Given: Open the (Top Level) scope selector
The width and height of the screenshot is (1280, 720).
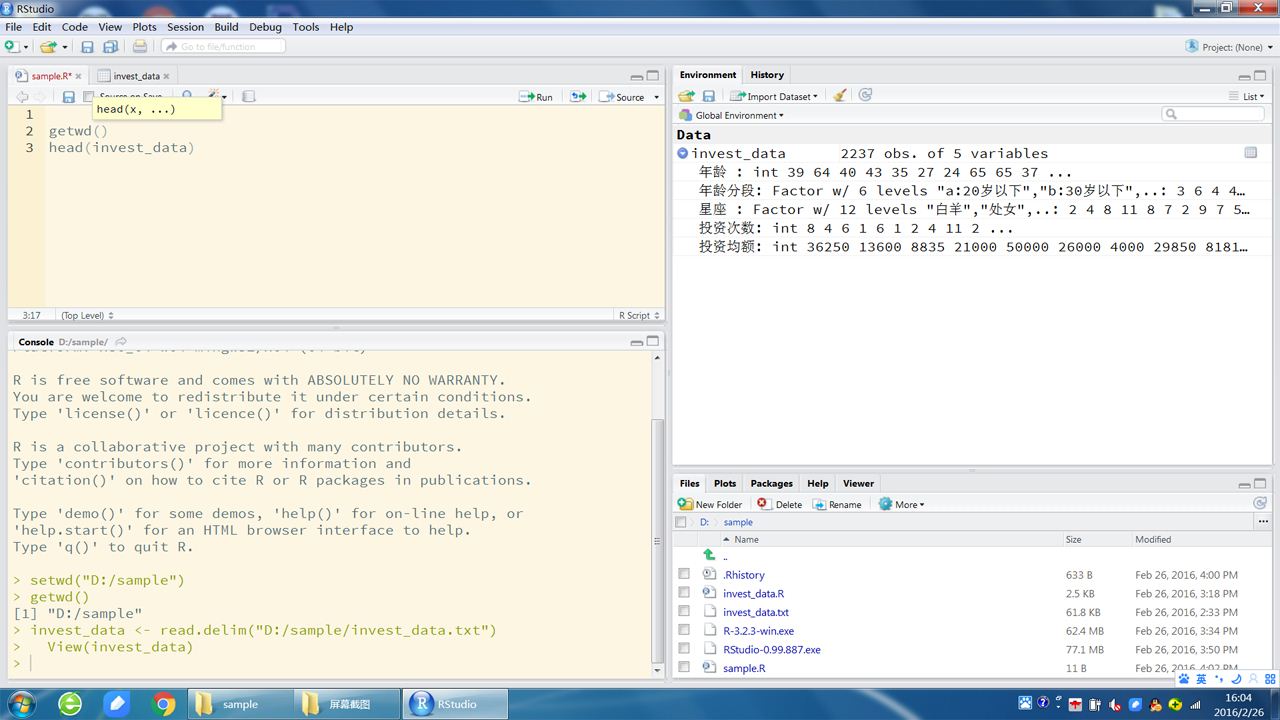Looking at the screenshot, I should 86,315.
